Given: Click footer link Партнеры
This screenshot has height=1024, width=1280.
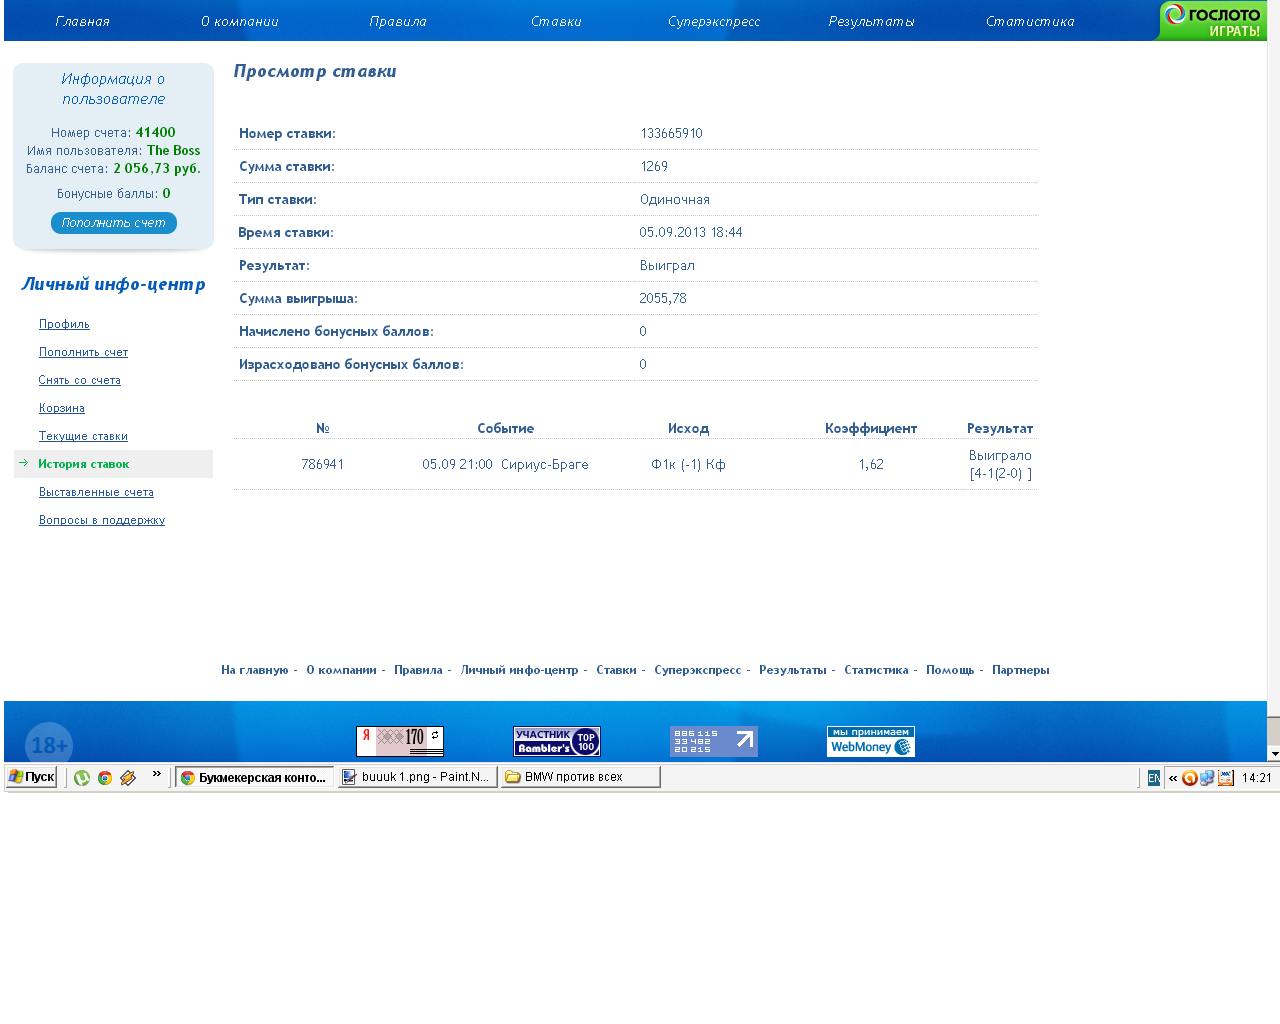Looking at the screenshot, I should (1021, 670).
